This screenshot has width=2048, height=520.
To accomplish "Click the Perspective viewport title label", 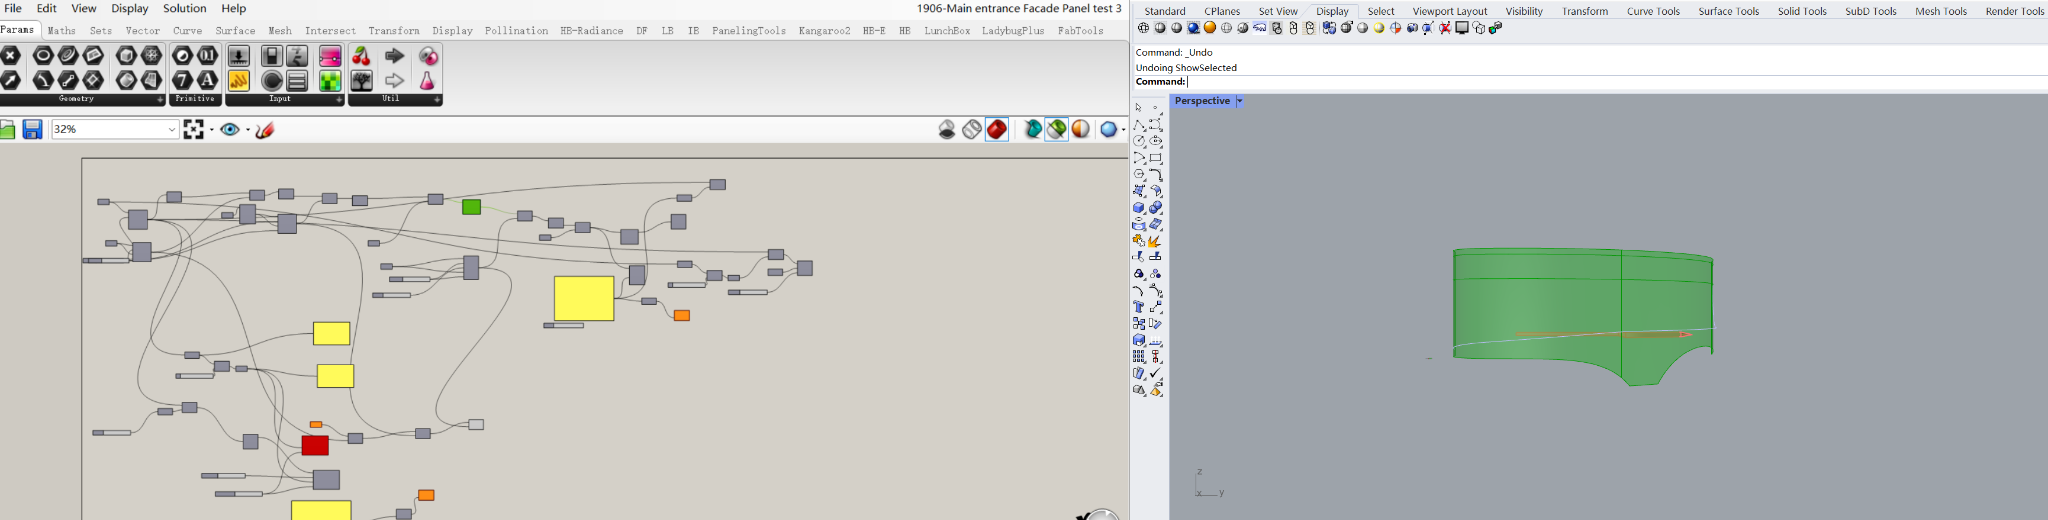I will pyautogui.click(x=1202, y=101).
